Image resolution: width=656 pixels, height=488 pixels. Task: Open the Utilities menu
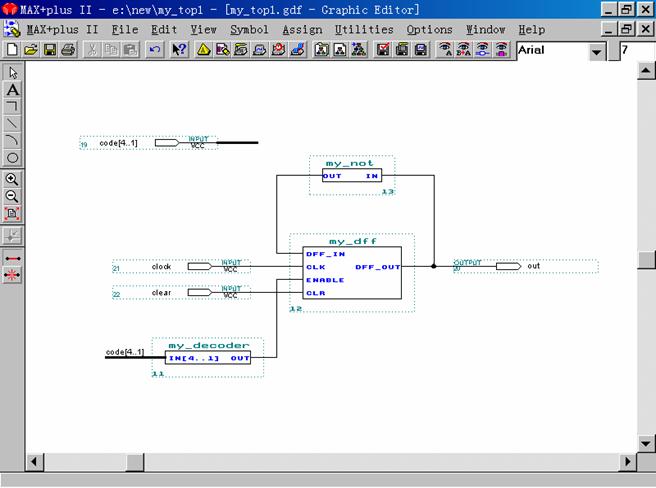tap(364, 30)
